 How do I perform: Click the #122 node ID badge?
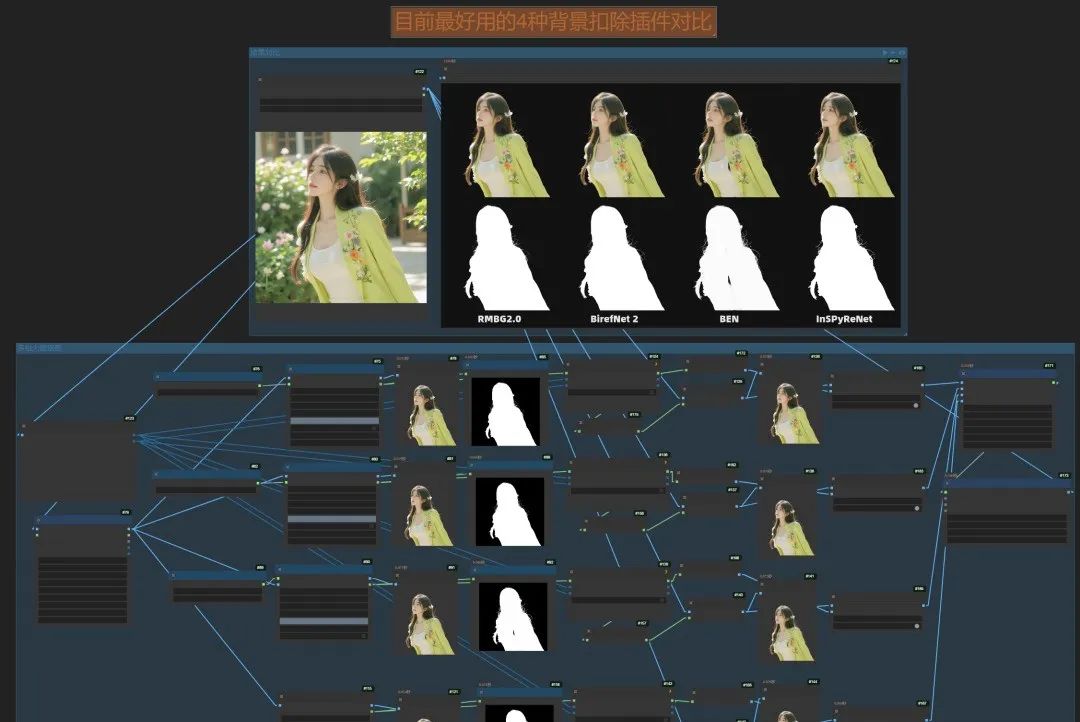(419, 72)
